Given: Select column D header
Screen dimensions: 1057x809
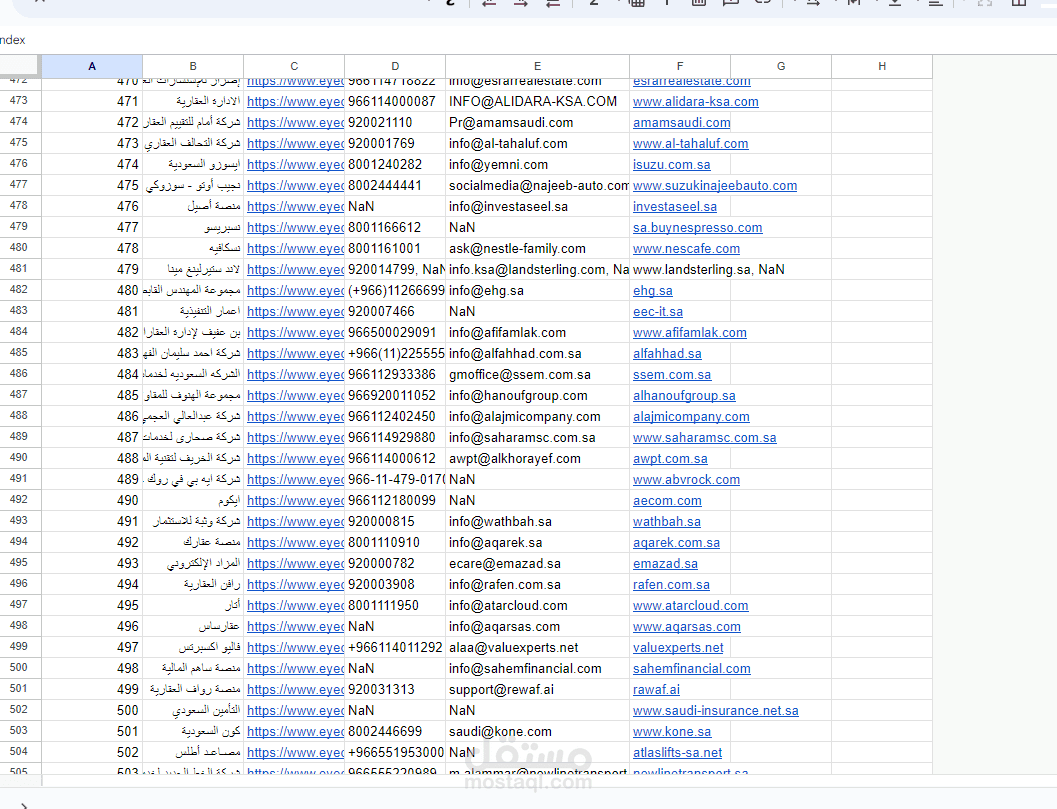Looking at the screenshot, I should 395,66.
